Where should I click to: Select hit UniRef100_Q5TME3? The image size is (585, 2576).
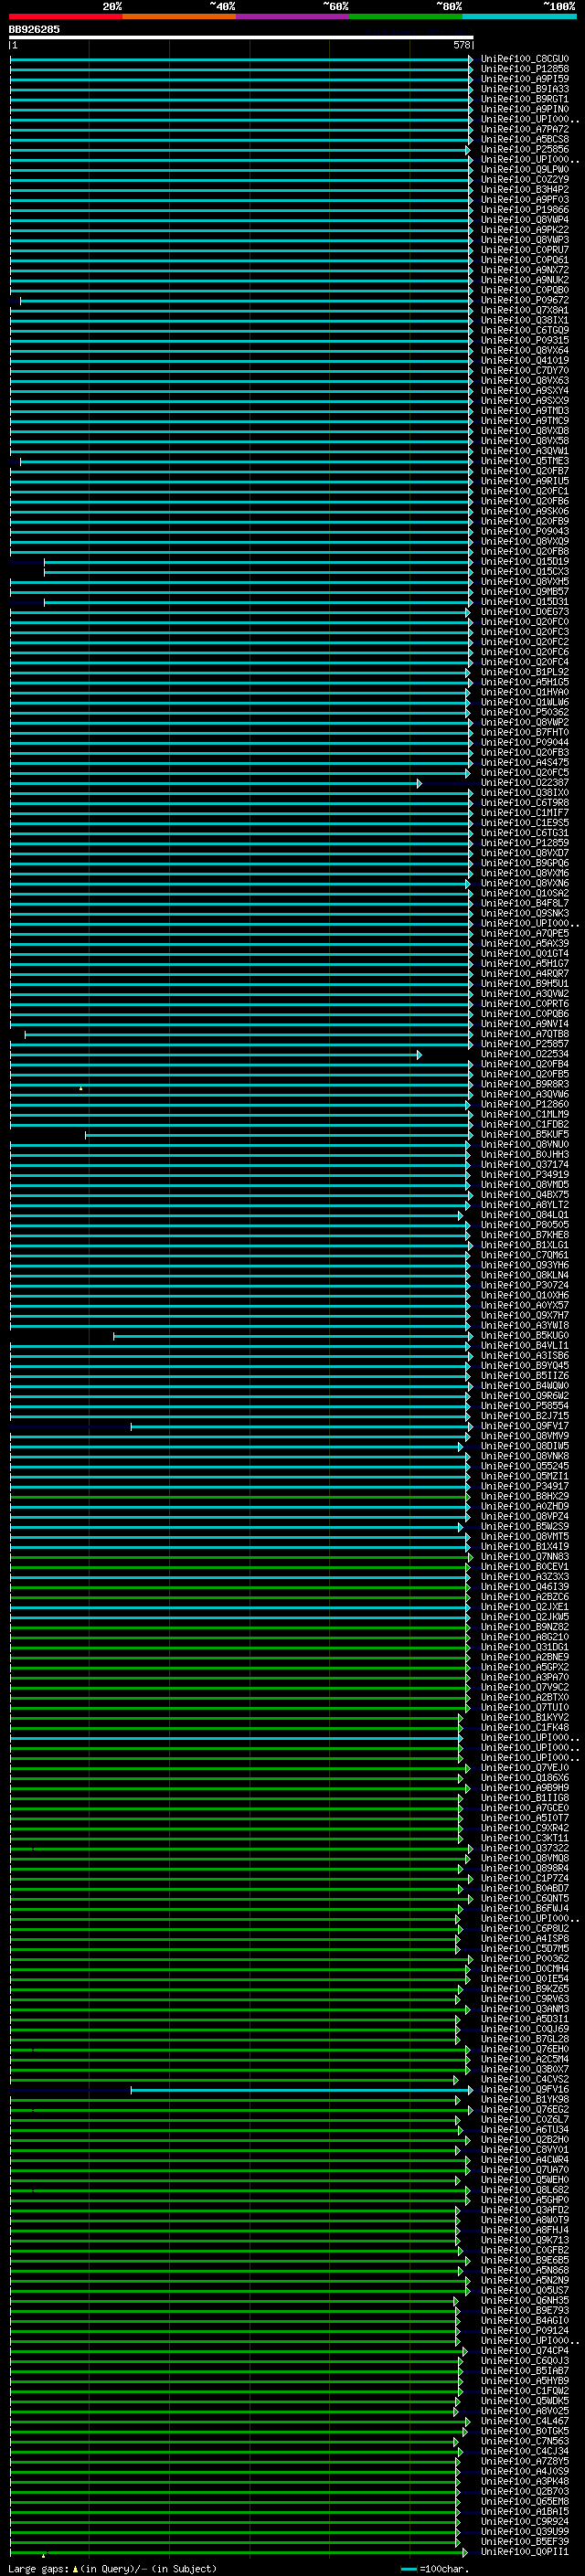524,461
